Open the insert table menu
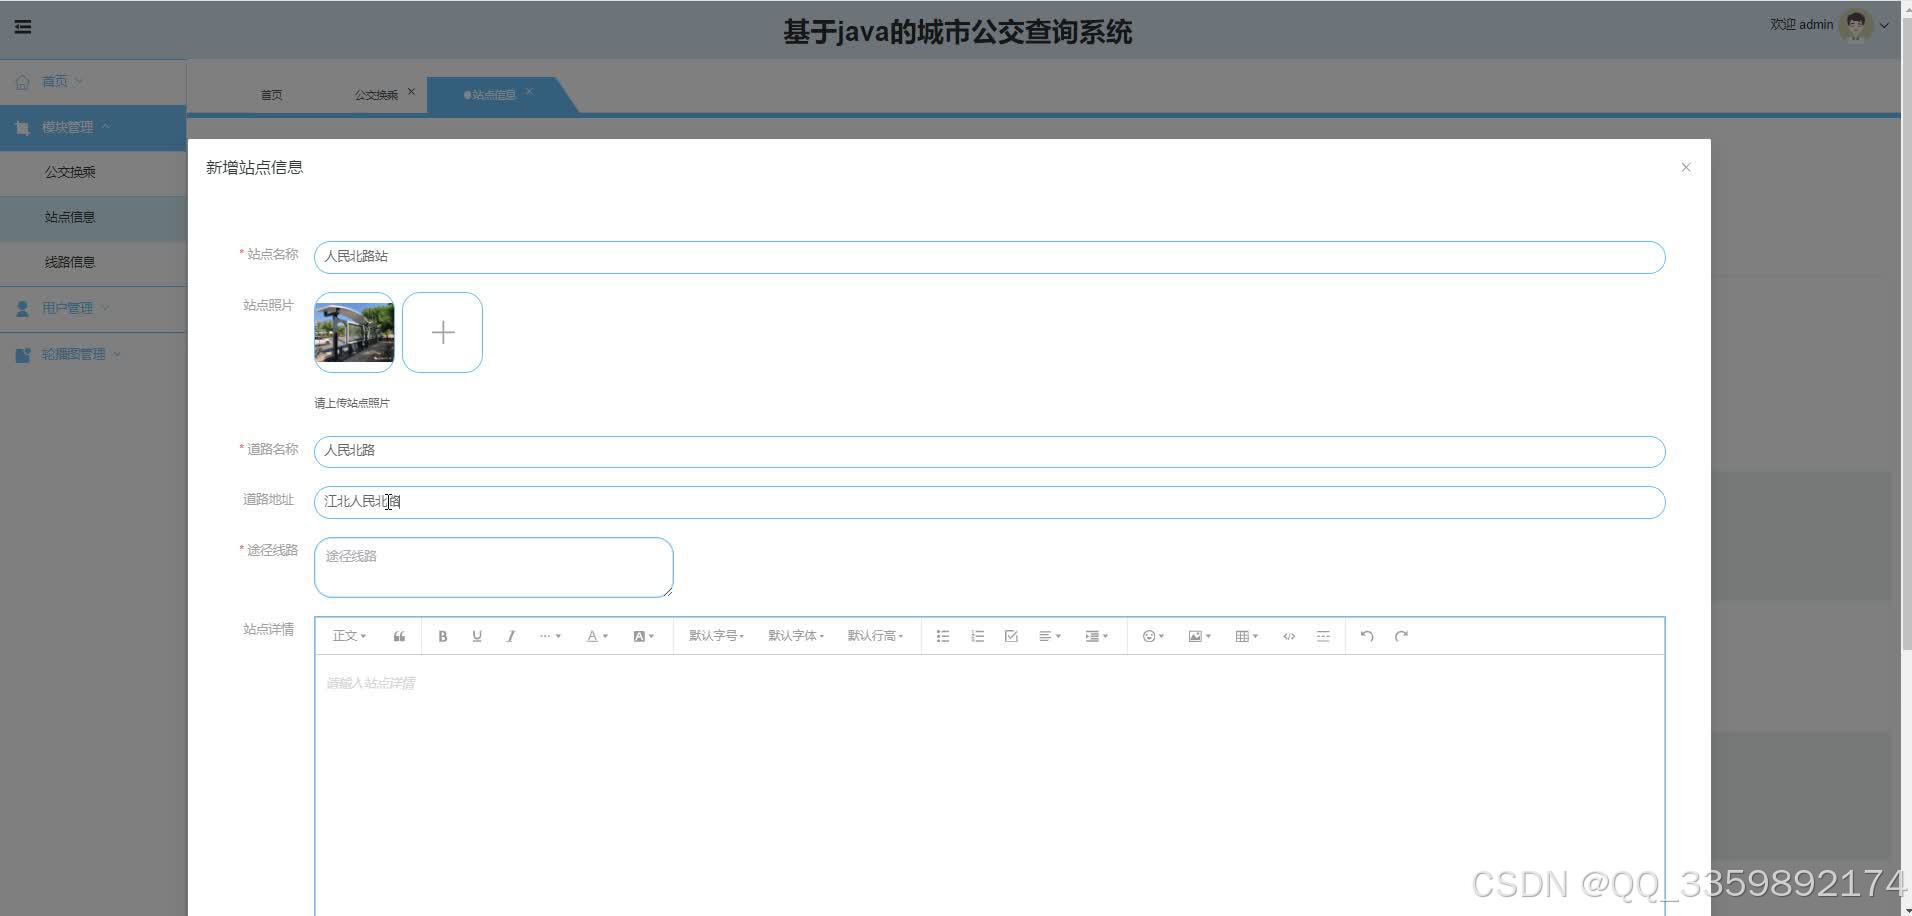The width and height of the screenshot is (1912, 916). point(1246,636)
